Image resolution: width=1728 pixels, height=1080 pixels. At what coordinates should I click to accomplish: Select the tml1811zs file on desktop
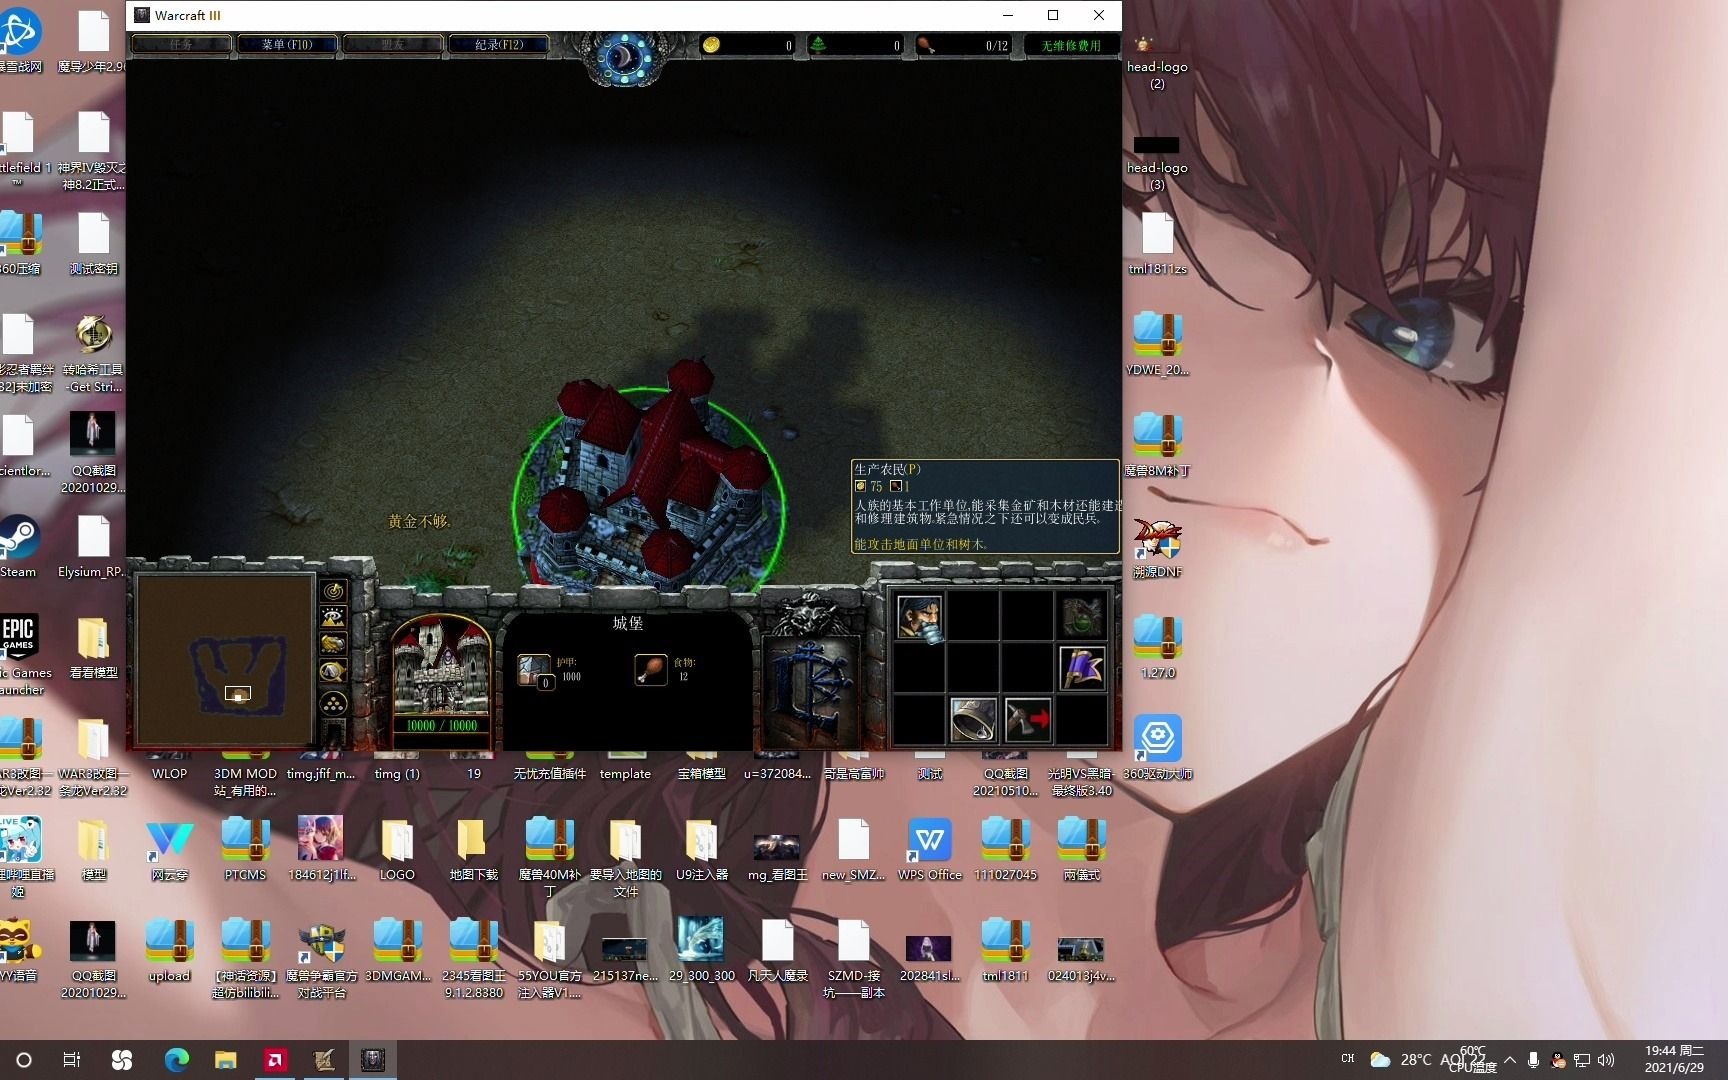click(x=1158, y=244)
